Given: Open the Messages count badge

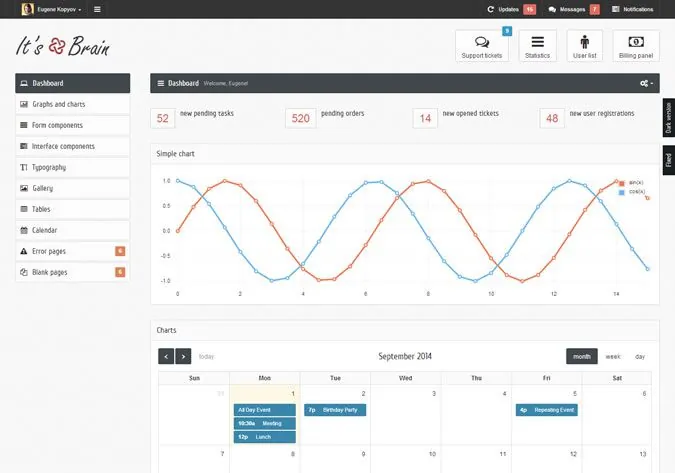Looking at the screenshot, I should pyautogui.click(x=594, y=9).
